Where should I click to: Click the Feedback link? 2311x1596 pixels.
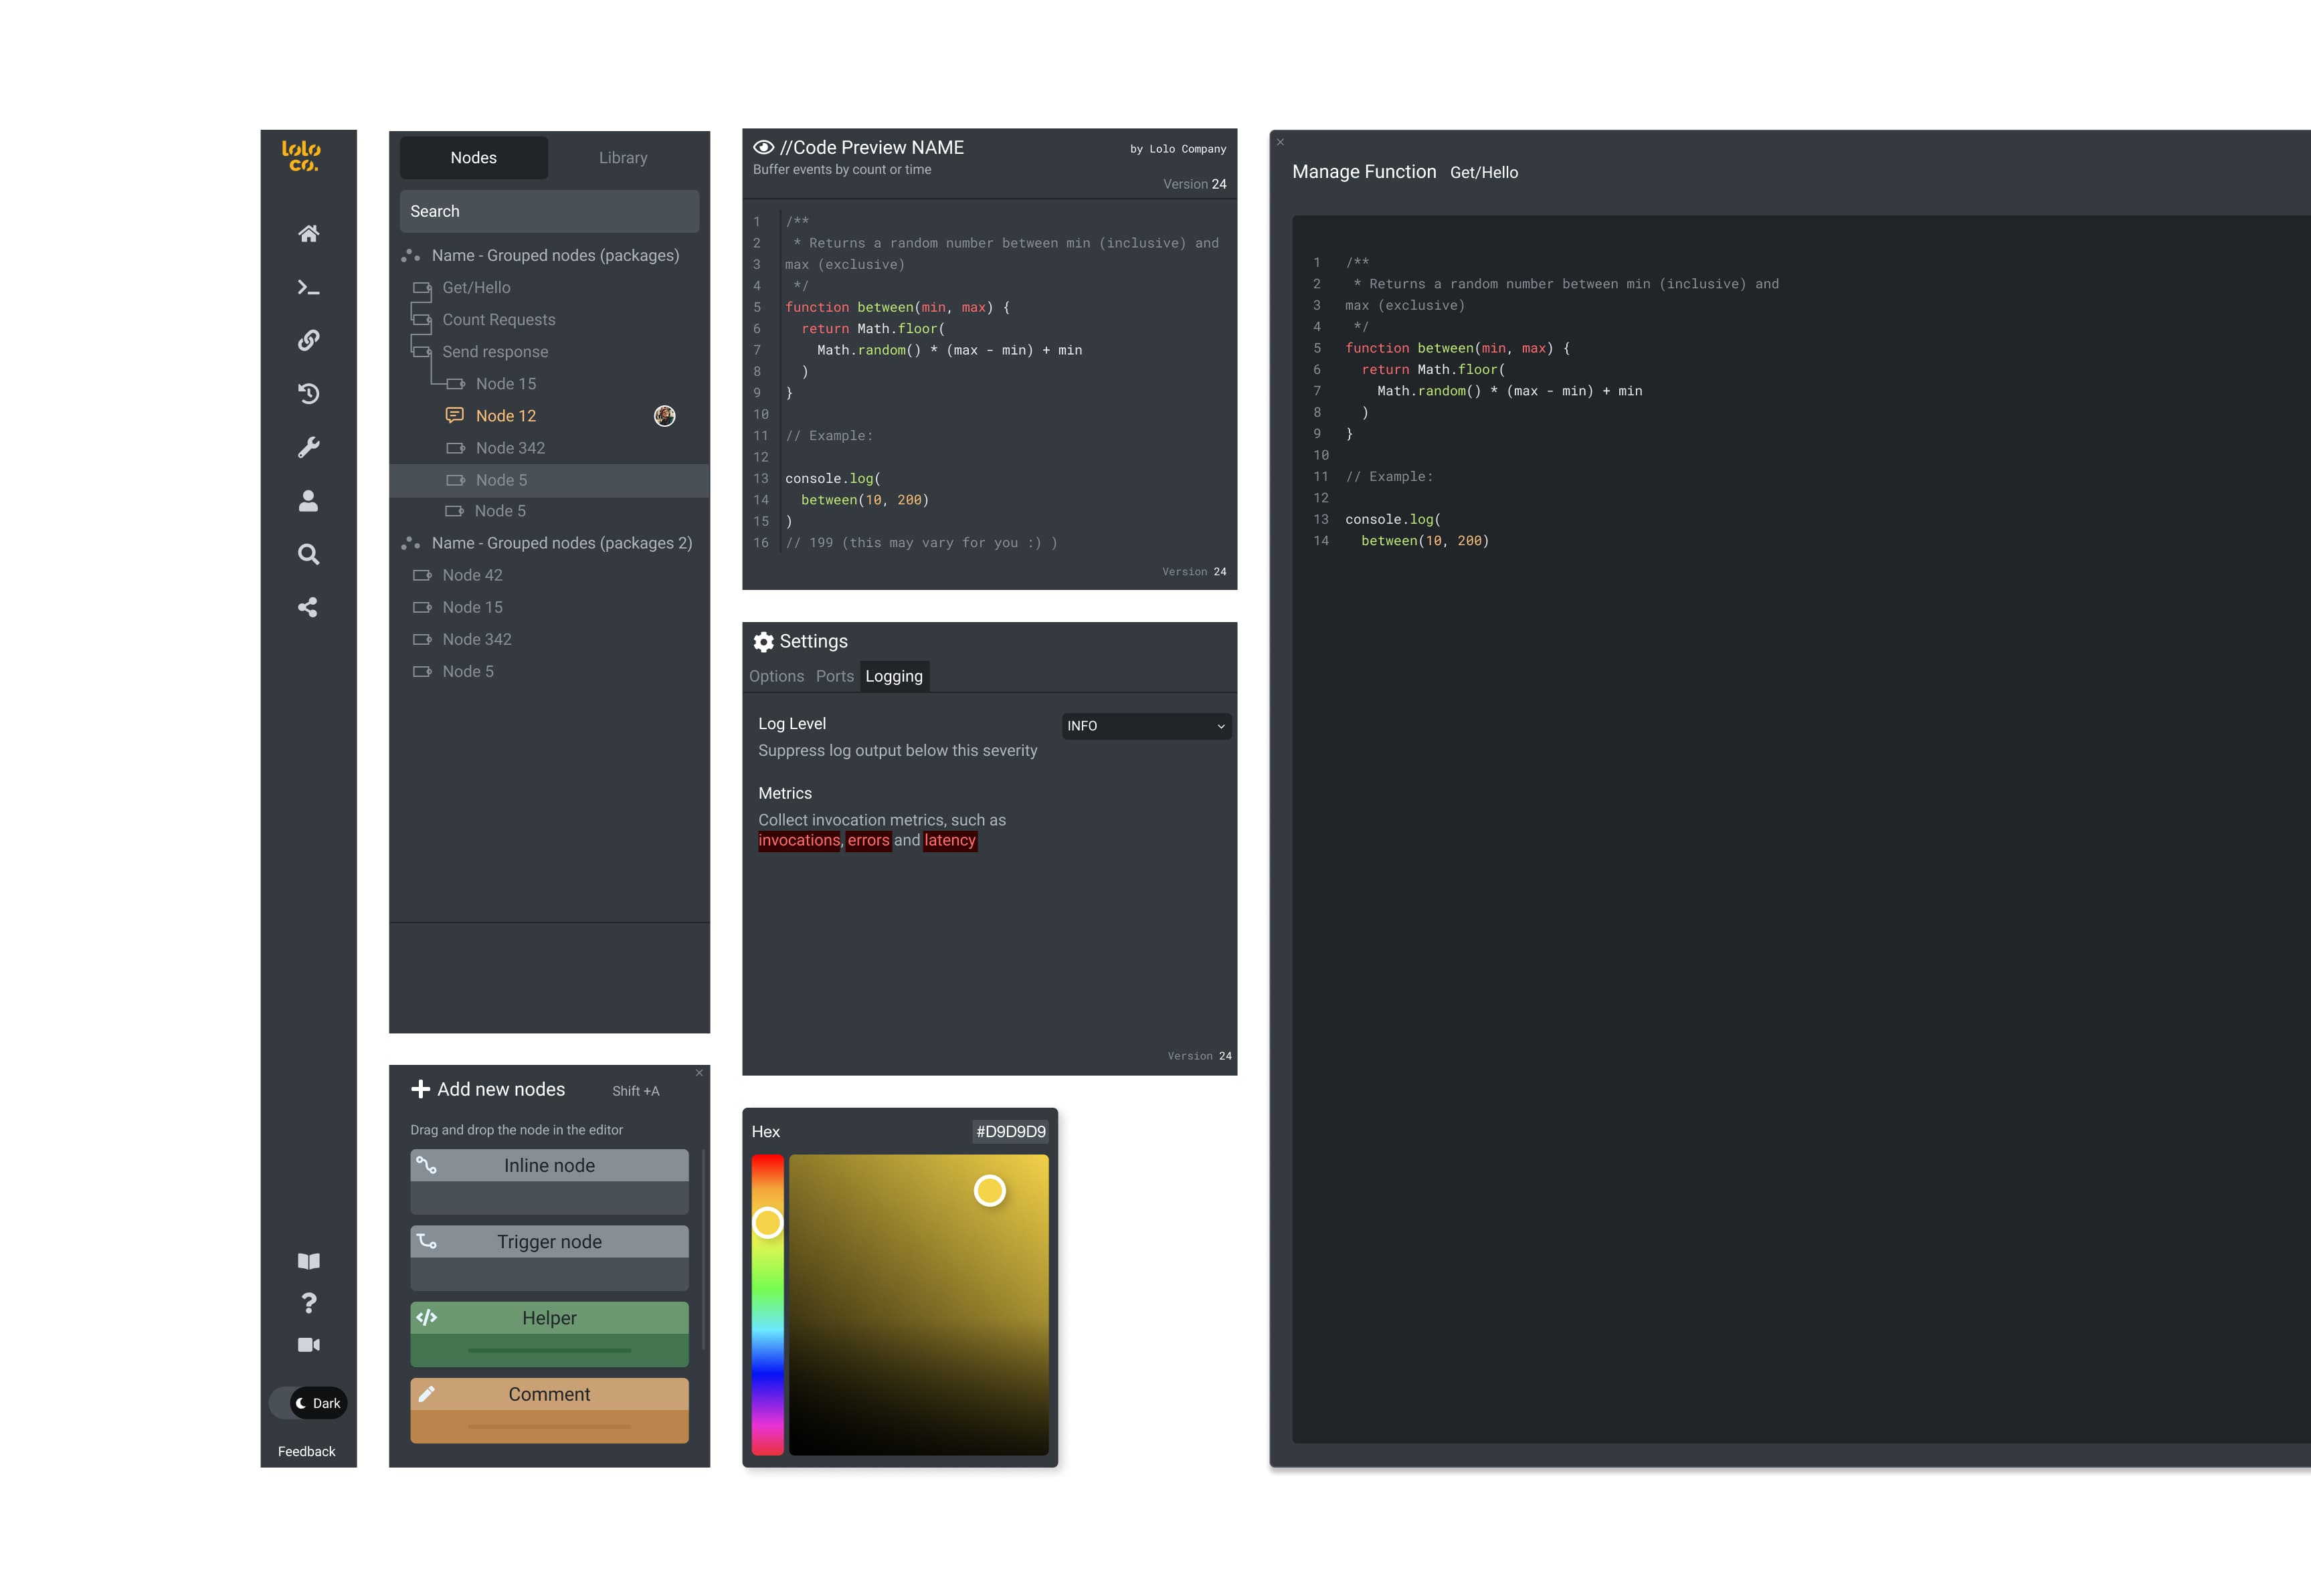pyautogui.click(x=306, y=1451)
